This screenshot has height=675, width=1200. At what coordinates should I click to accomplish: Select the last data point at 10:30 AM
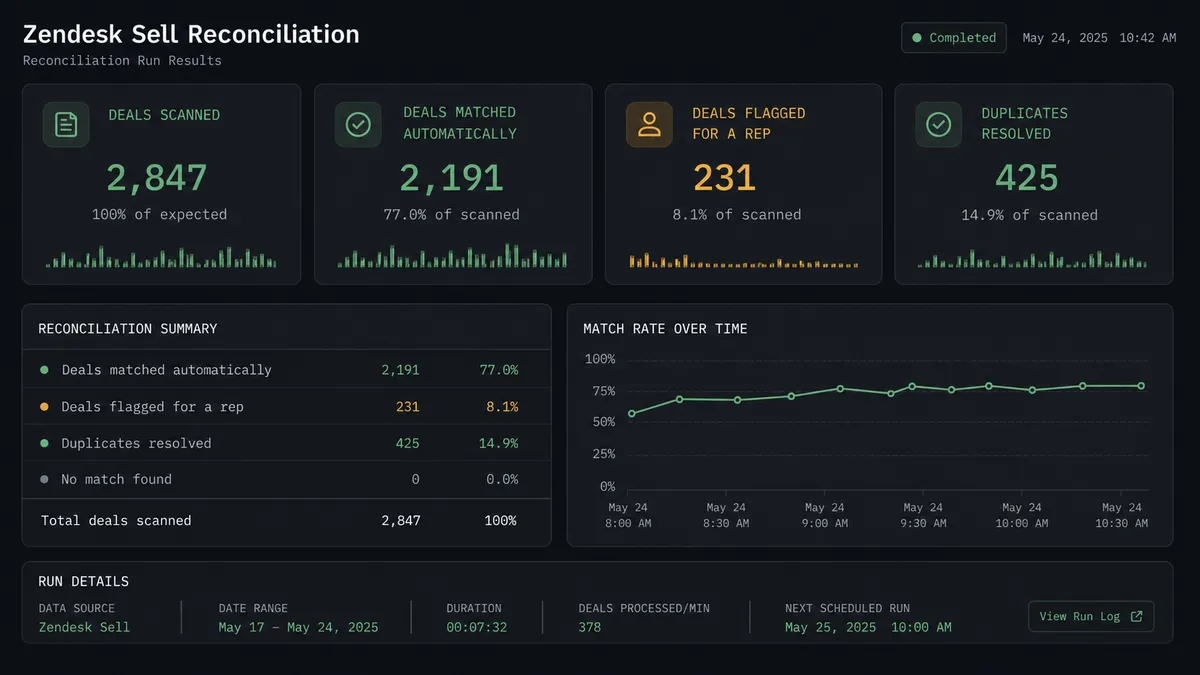(x=1141, y=386)
